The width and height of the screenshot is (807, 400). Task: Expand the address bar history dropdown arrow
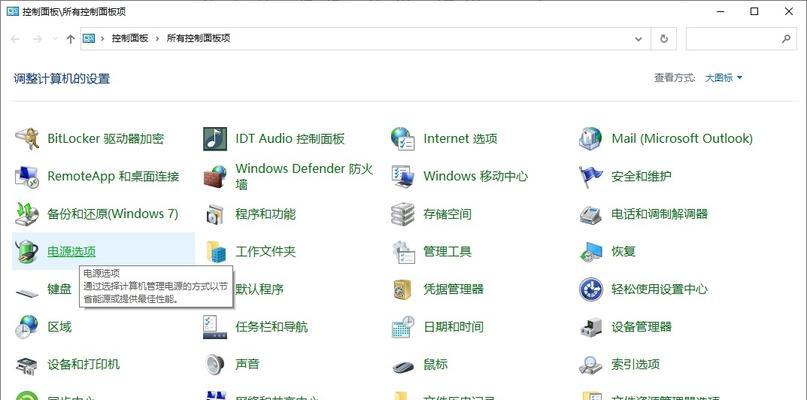click(639, 39)
